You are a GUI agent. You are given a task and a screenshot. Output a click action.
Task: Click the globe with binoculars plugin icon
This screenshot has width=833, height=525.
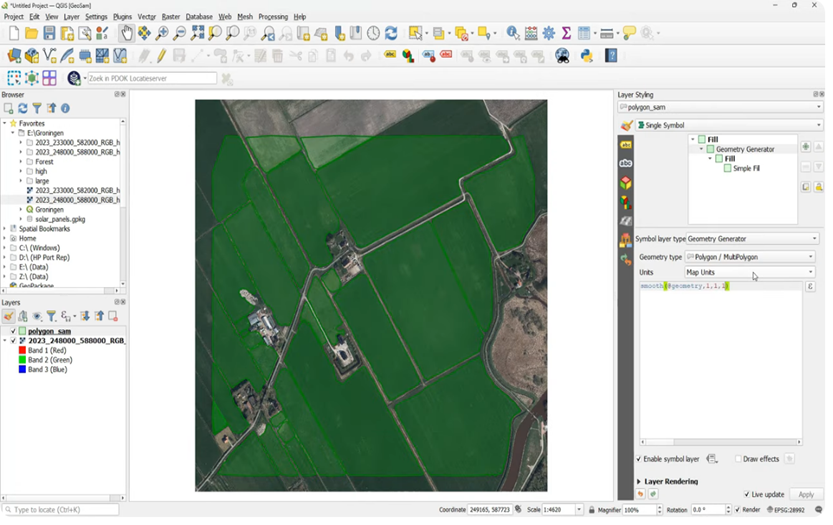click(562, 56)
